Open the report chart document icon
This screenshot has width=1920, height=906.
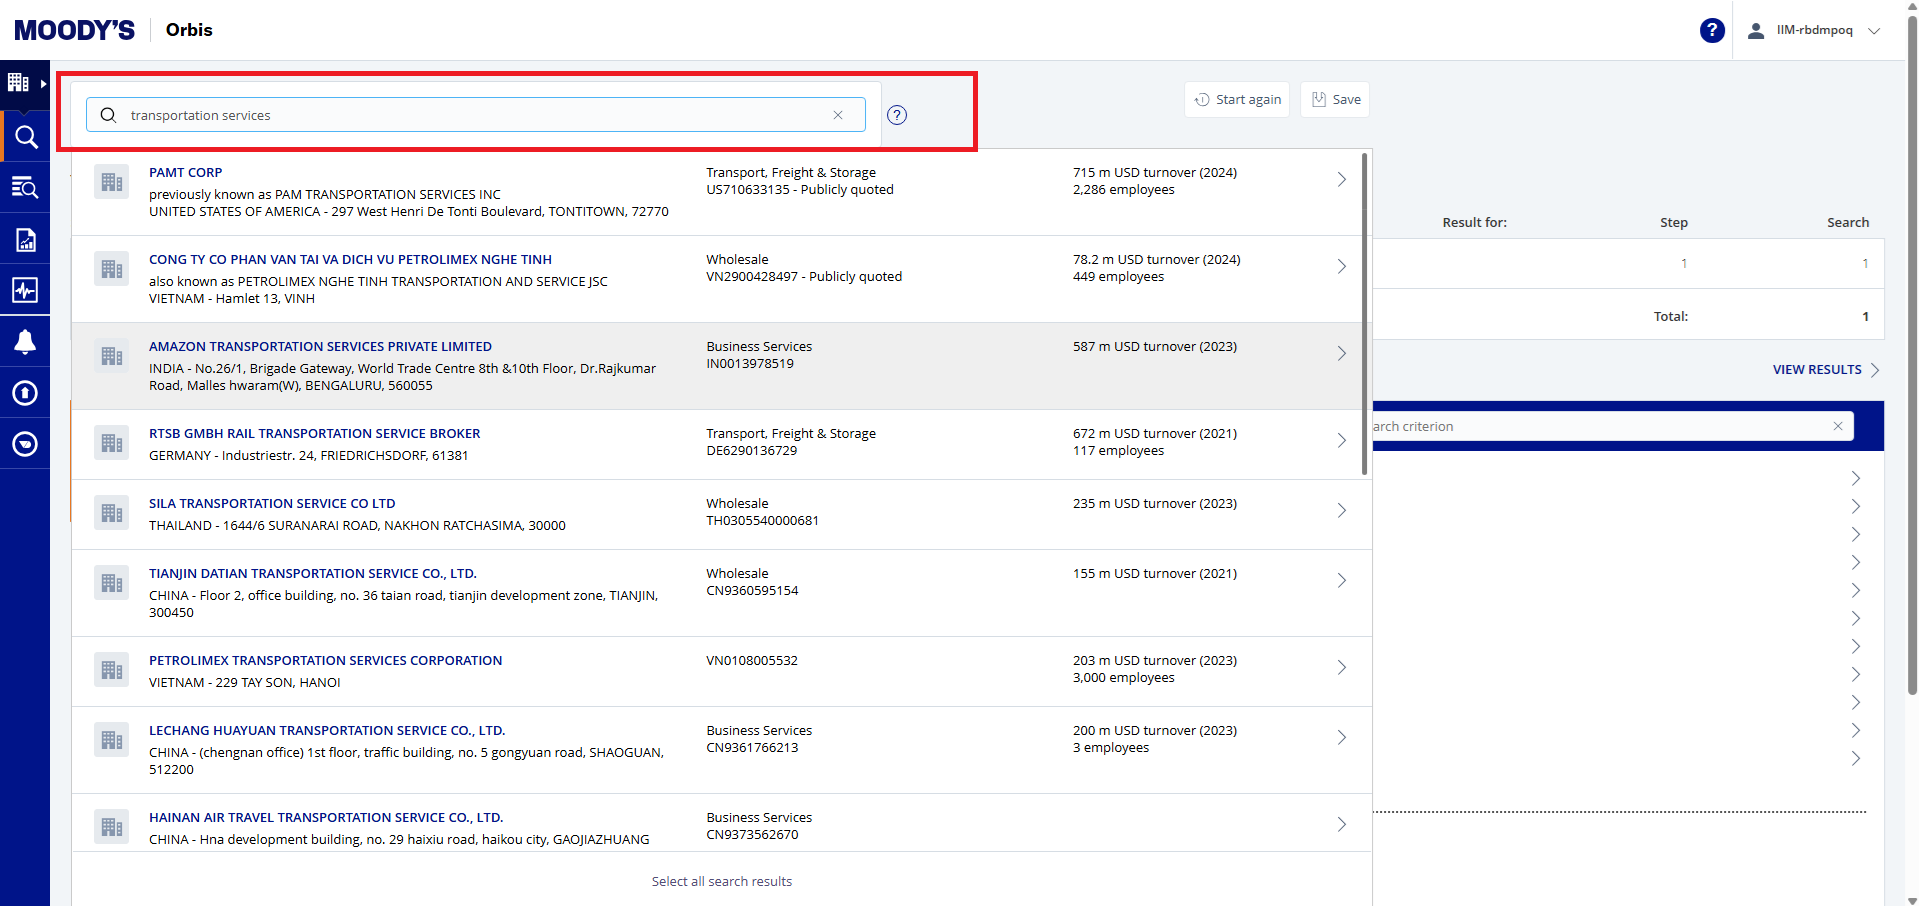25,239
